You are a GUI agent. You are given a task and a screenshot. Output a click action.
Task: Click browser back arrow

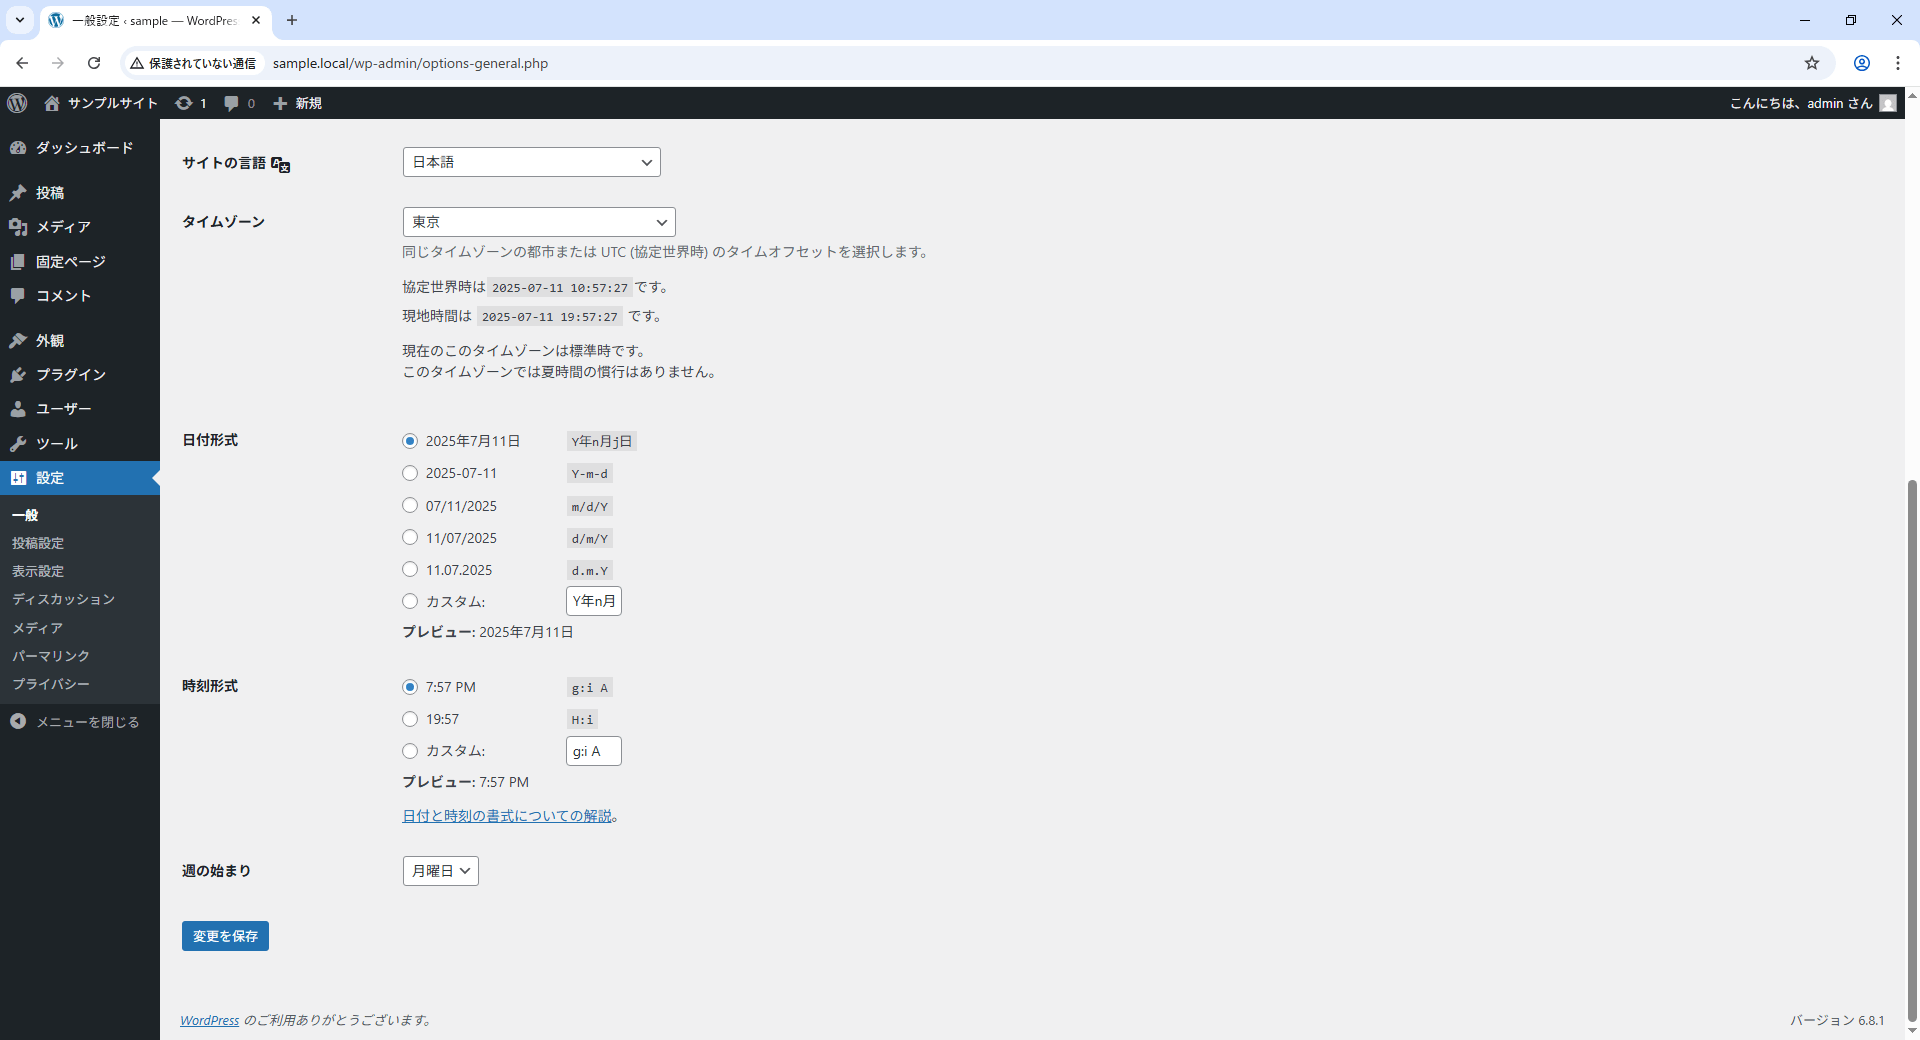[22, 63]
